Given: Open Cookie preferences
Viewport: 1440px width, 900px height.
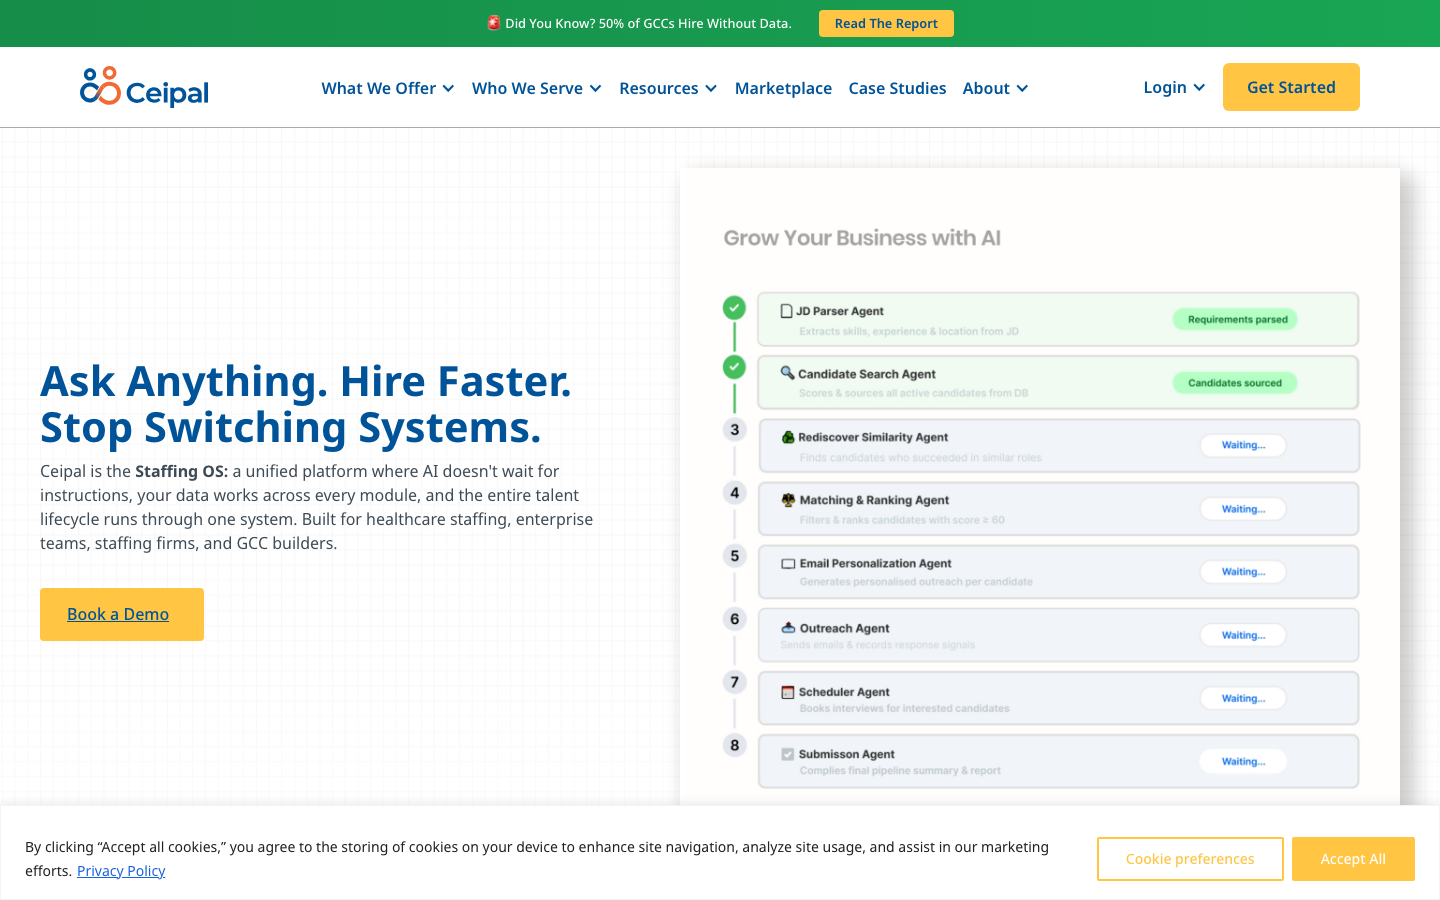Looking at the screenshot, I should [x=1190, y=859].
